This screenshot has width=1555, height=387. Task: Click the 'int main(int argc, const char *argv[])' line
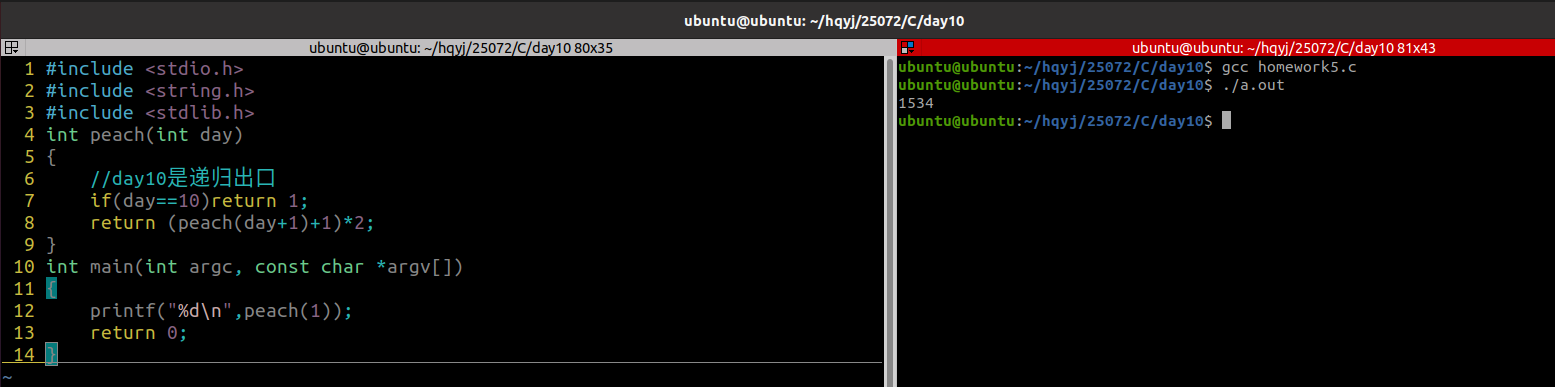[x=254, y=267]
